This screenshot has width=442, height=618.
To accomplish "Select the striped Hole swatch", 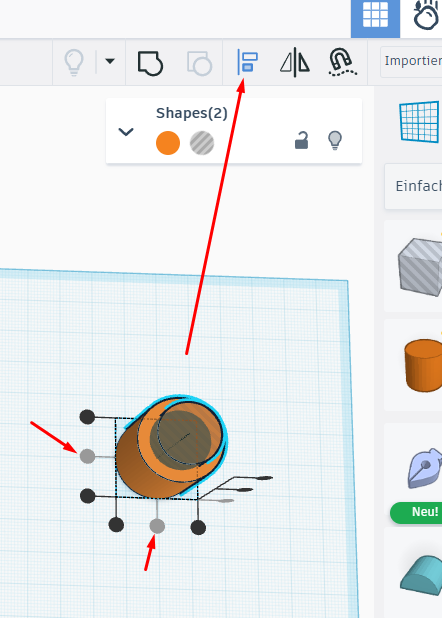I will point(202,143).
